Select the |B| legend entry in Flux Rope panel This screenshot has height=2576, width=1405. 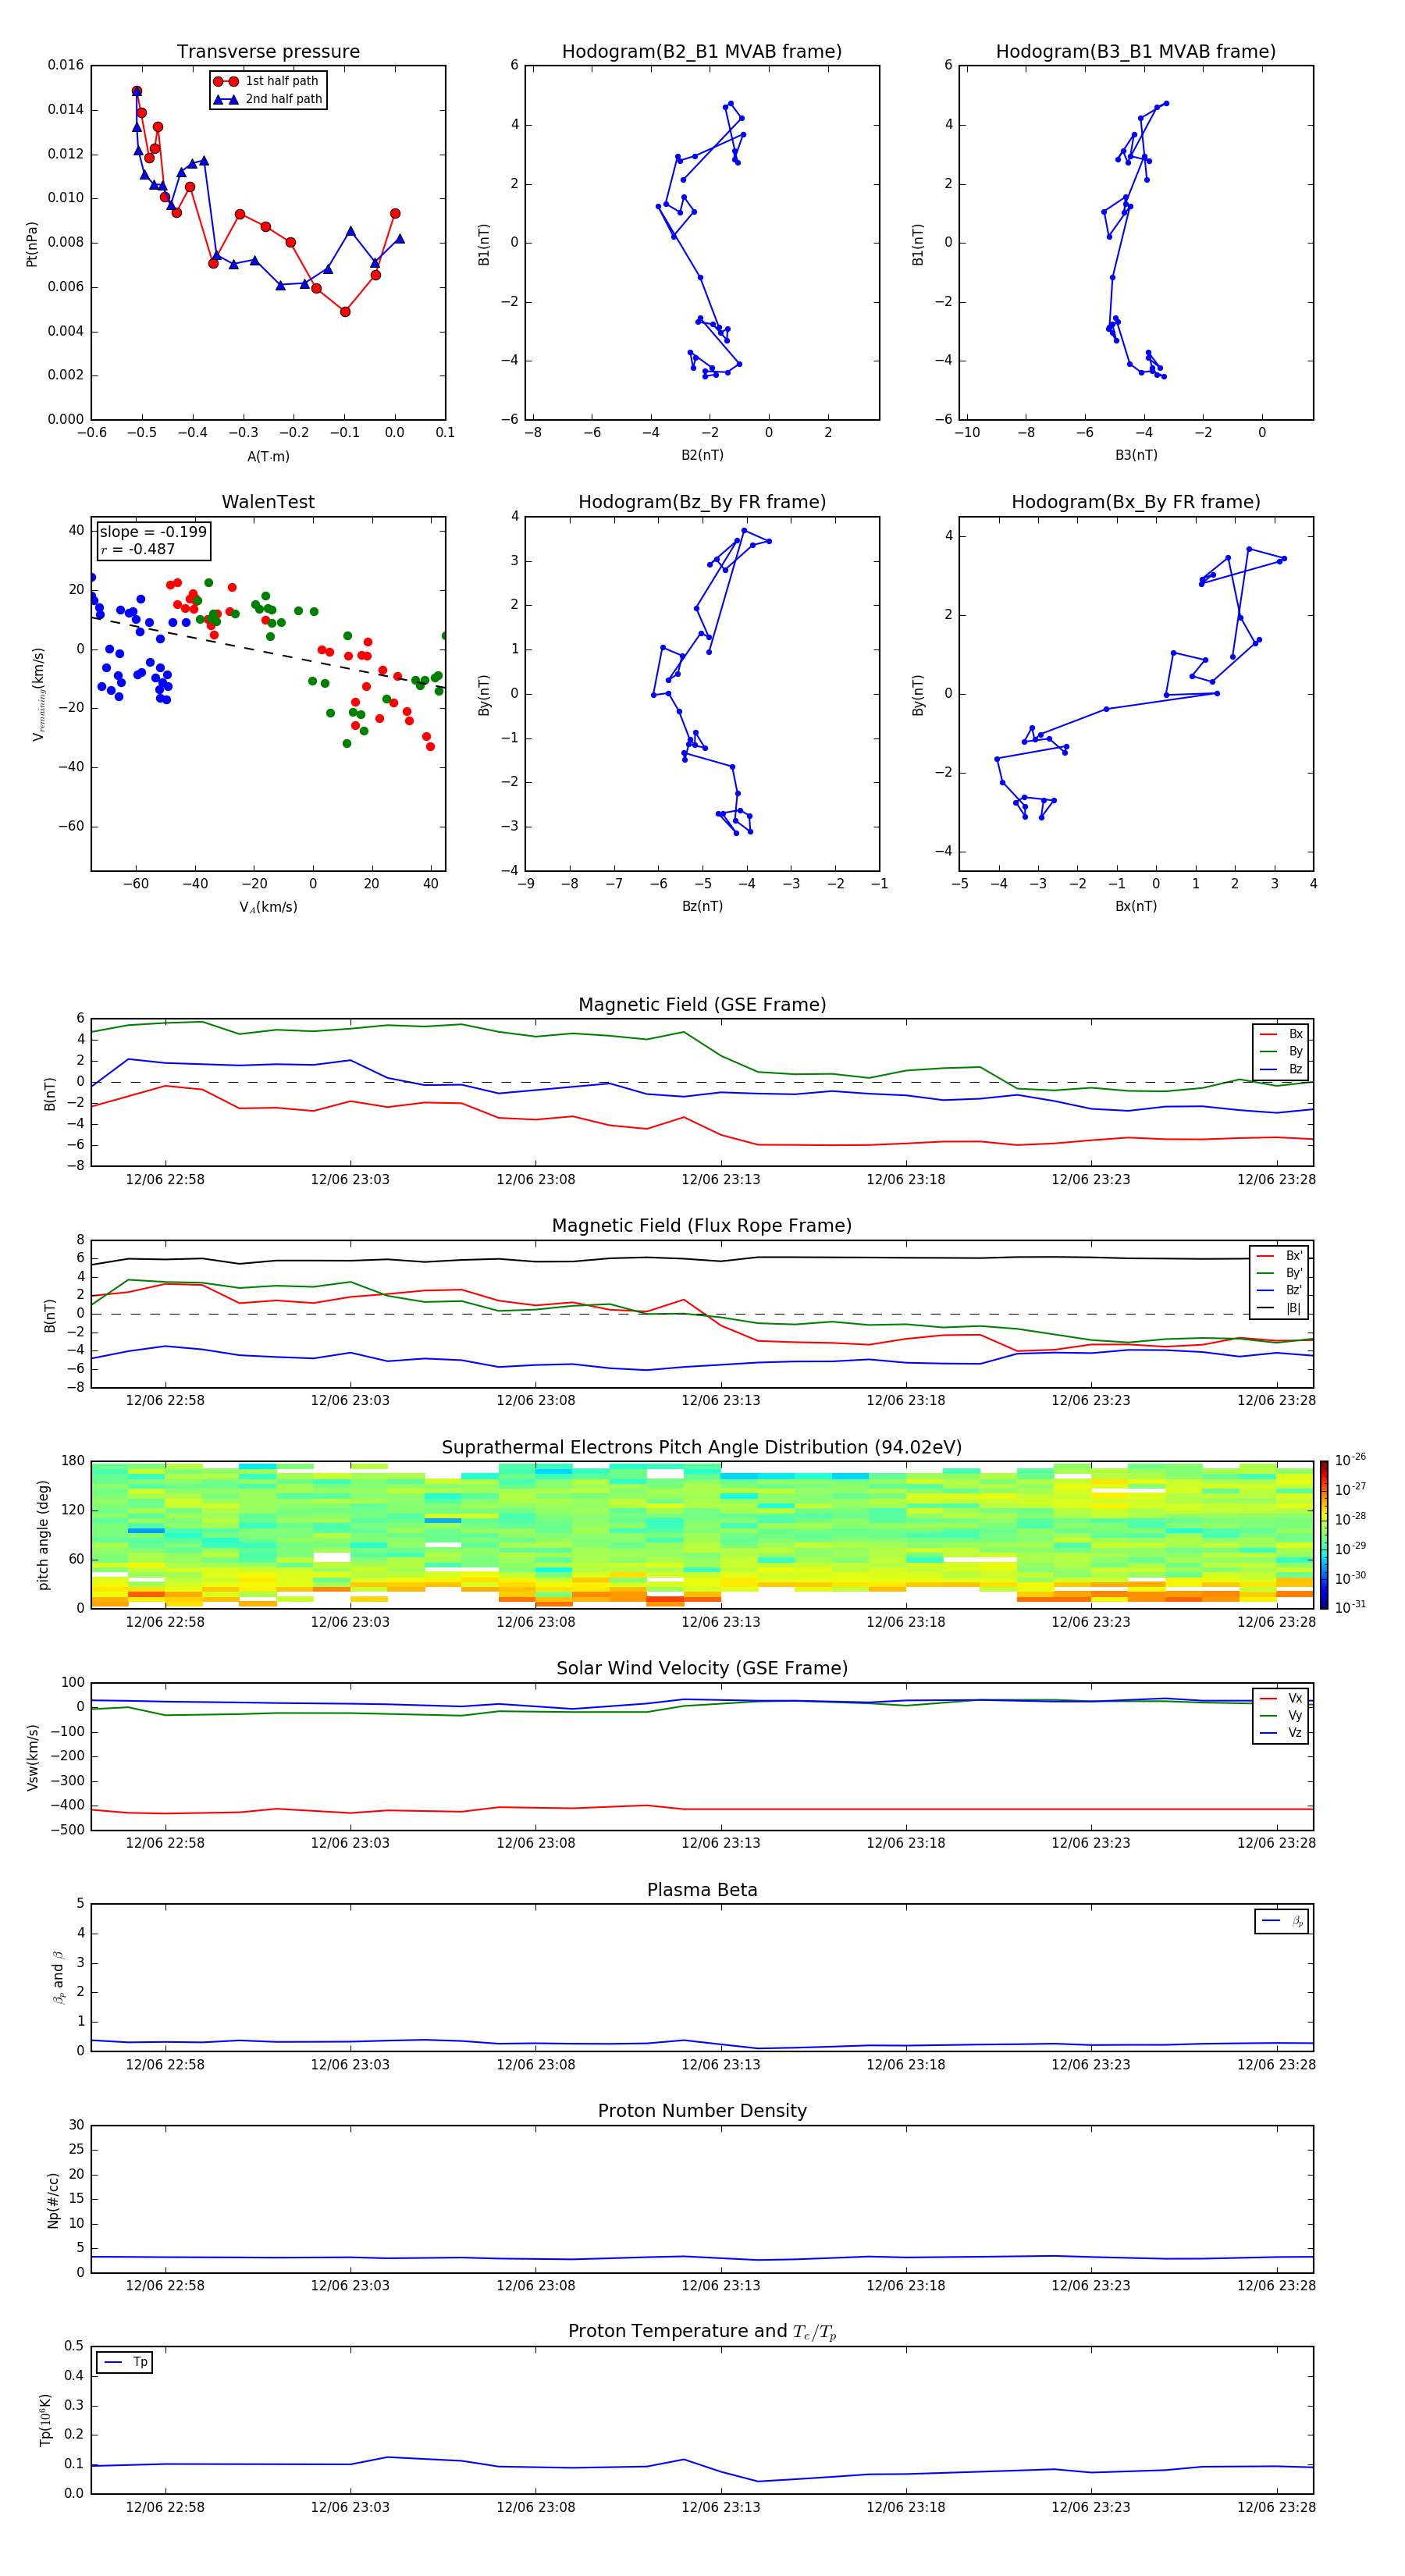point(1279,1309)
